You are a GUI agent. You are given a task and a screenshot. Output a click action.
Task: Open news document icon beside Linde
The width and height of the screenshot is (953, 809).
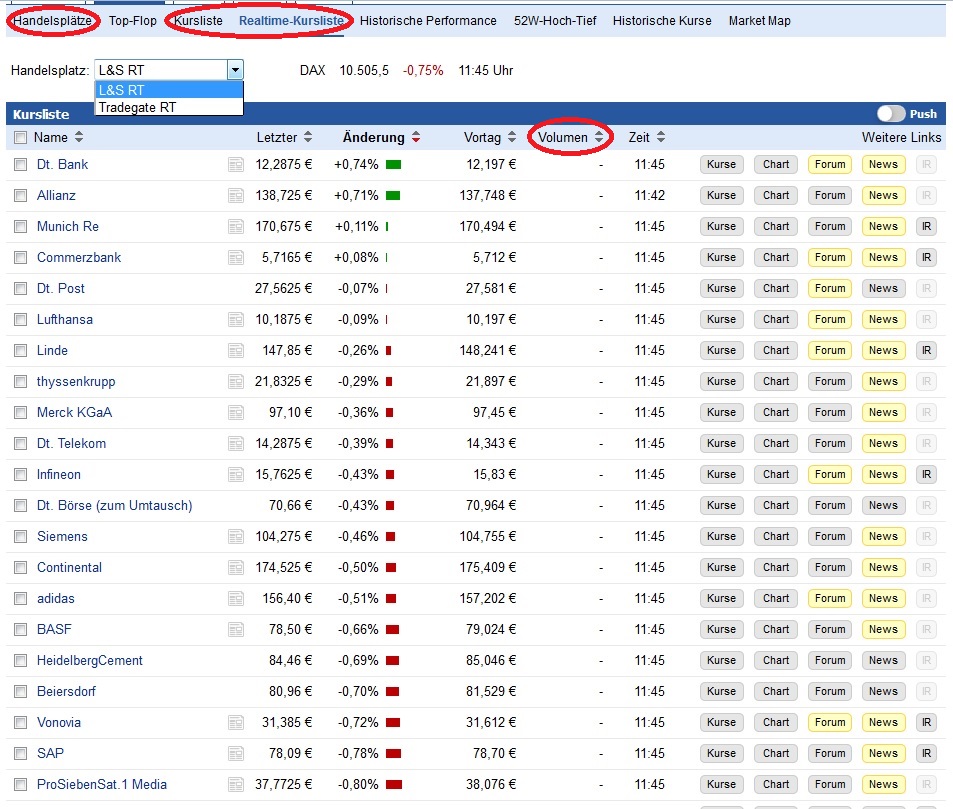tap(236, 351)
